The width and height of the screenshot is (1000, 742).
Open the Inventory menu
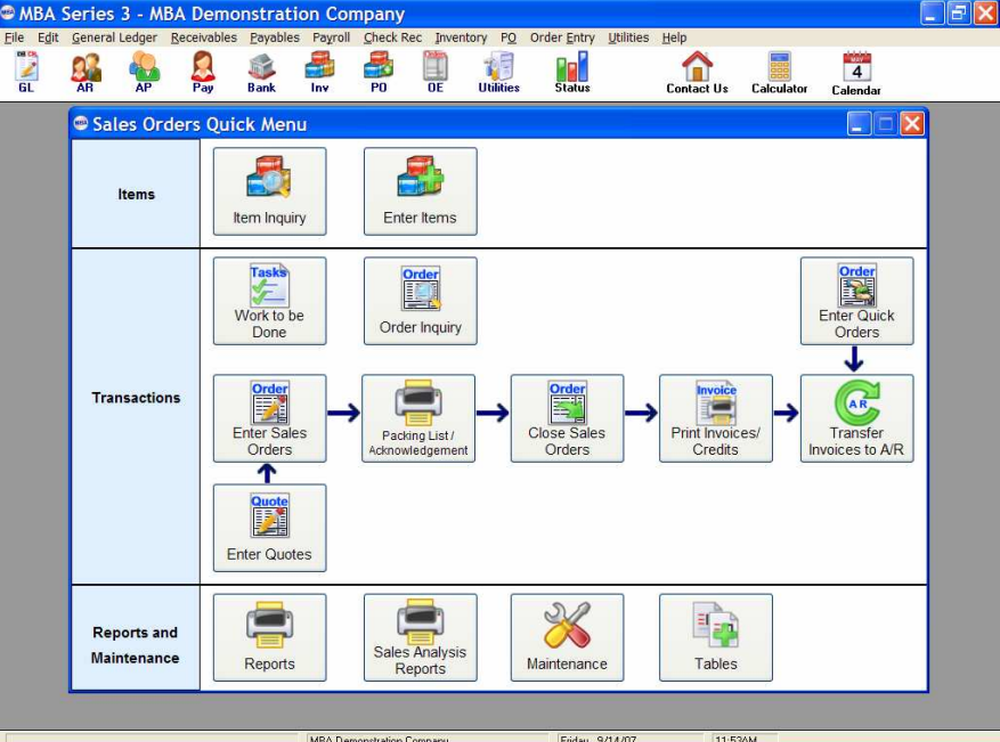point(460,38)
